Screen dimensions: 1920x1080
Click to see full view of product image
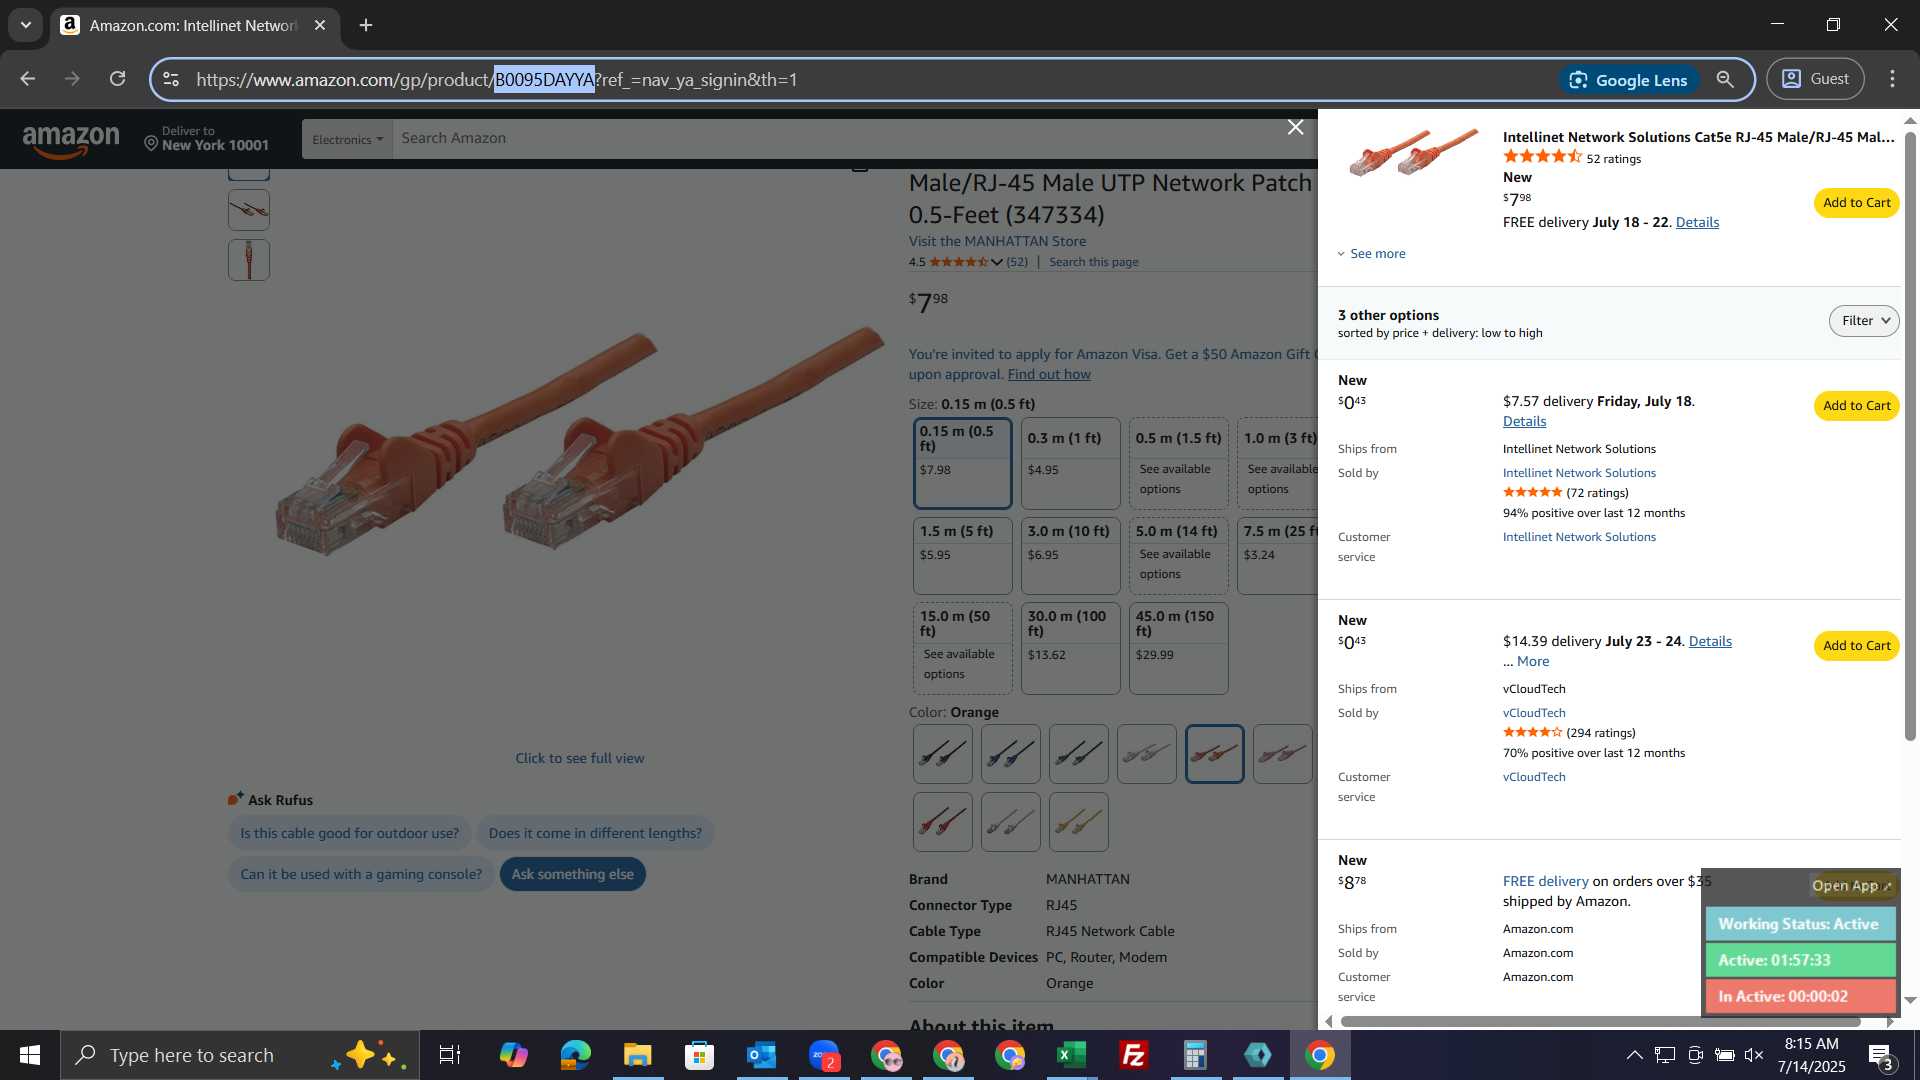[x=579, y=758]
